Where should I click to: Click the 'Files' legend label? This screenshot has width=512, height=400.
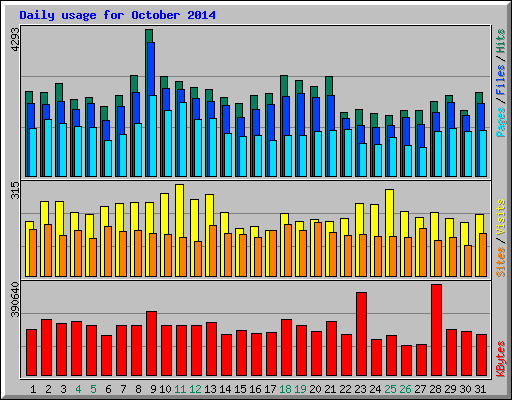pyautogui.click(x=501, y=80)
